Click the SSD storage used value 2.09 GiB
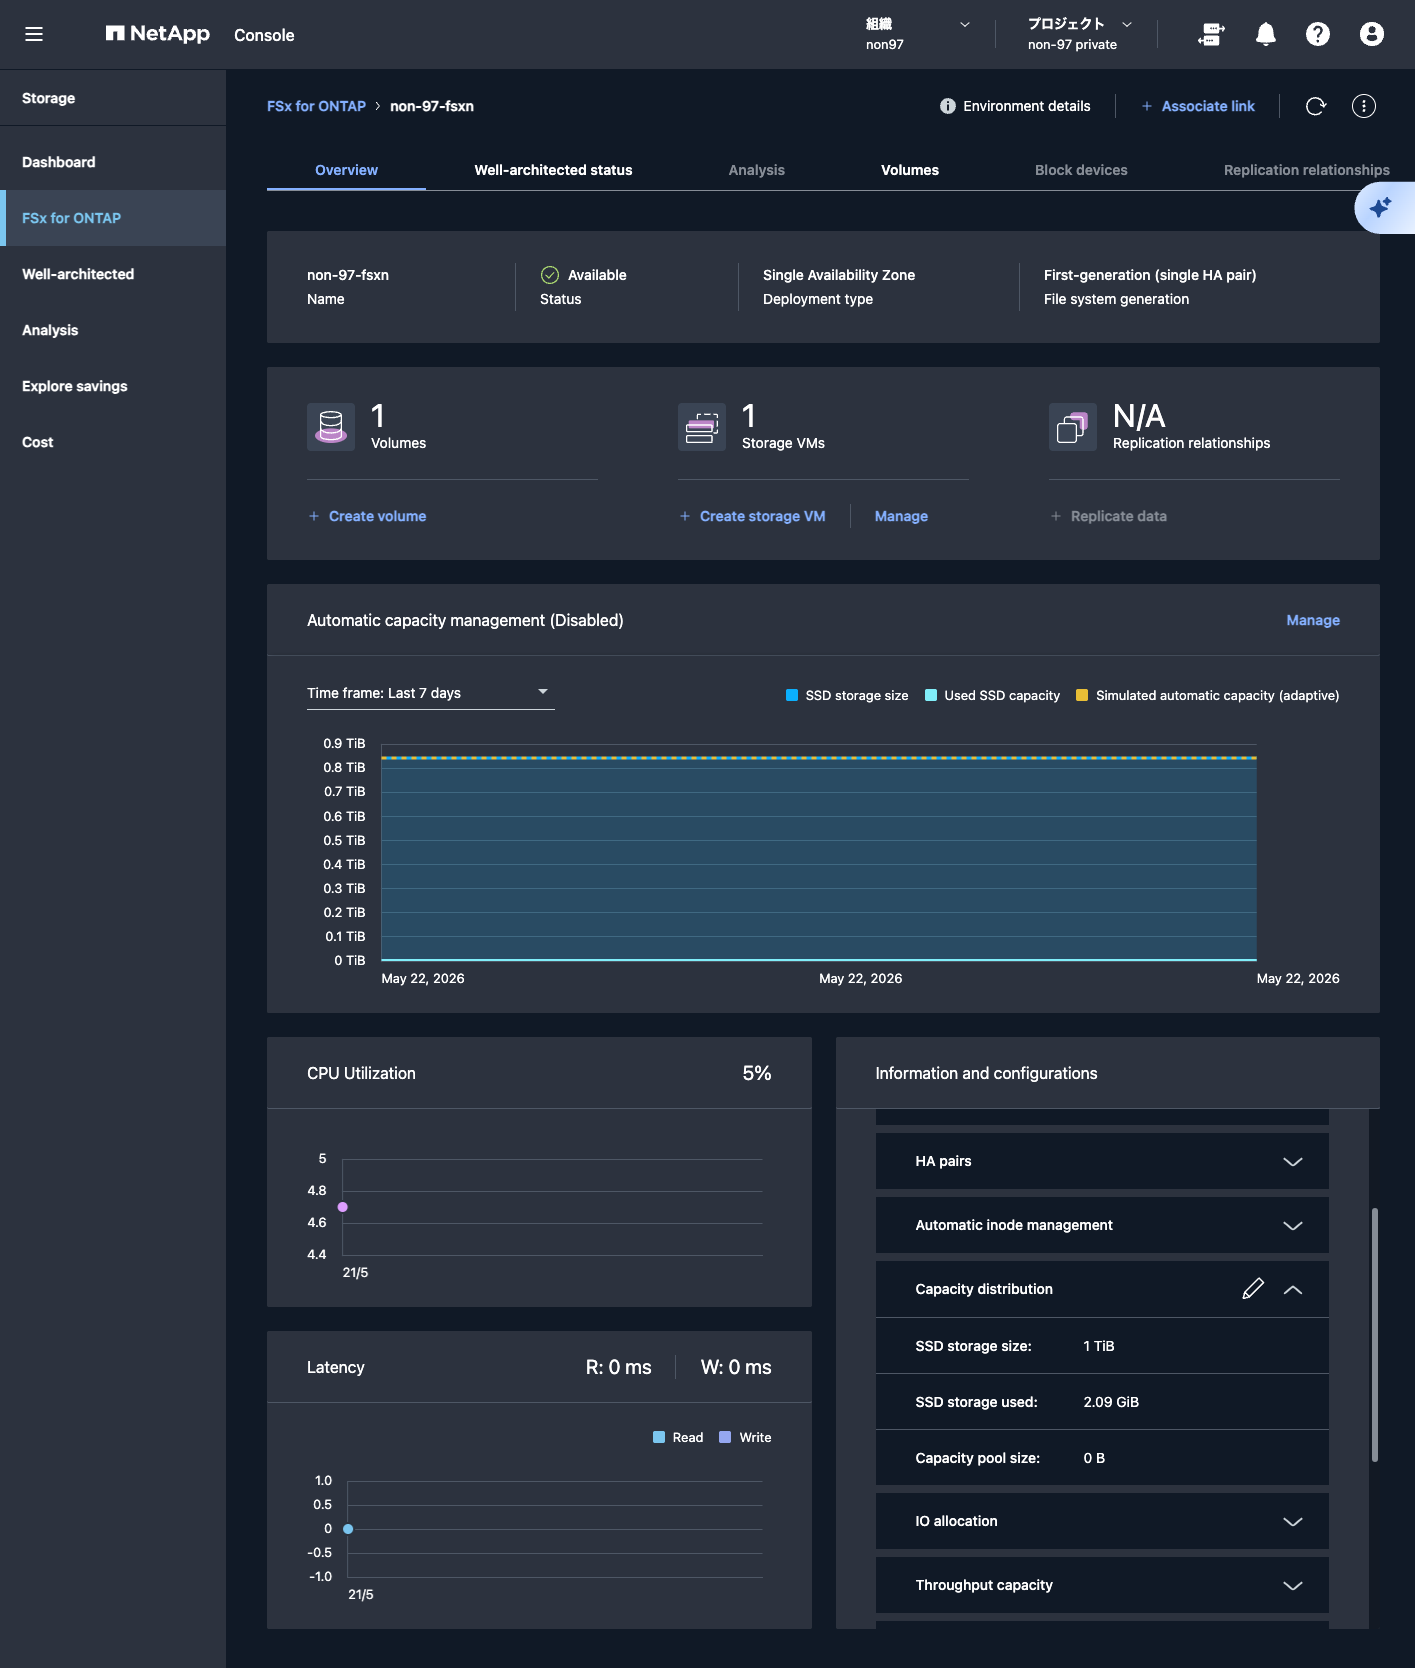Image resolution: width=1415 pixels, height=1668 pixels. [x=1111, y=1402]
